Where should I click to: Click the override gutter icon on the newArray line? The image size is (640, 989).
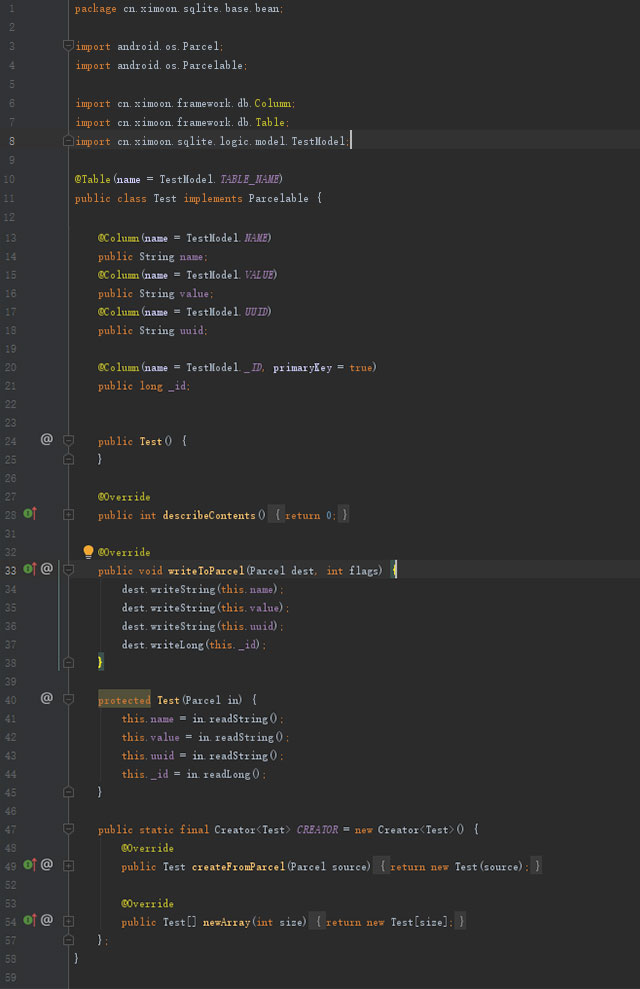click(30, 920)
